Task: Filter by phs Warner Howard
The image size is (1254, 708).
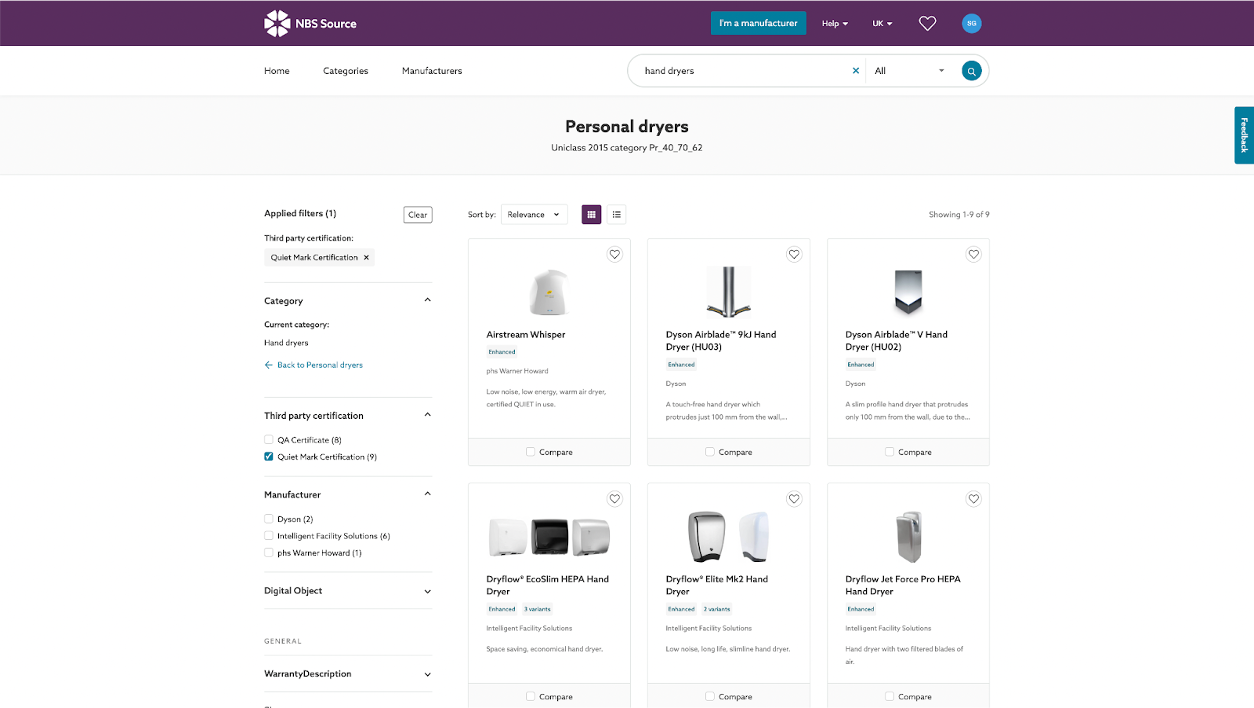Action: click(x=268, y=552)
